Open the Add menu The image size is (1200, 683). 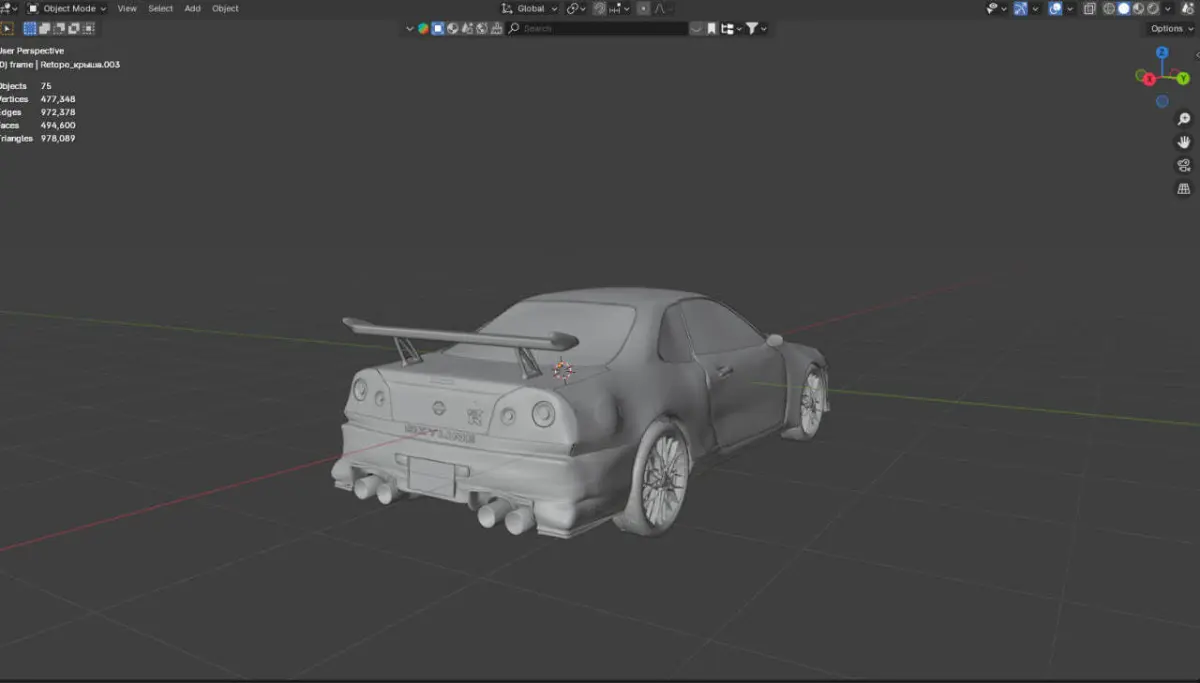[192, 8]
